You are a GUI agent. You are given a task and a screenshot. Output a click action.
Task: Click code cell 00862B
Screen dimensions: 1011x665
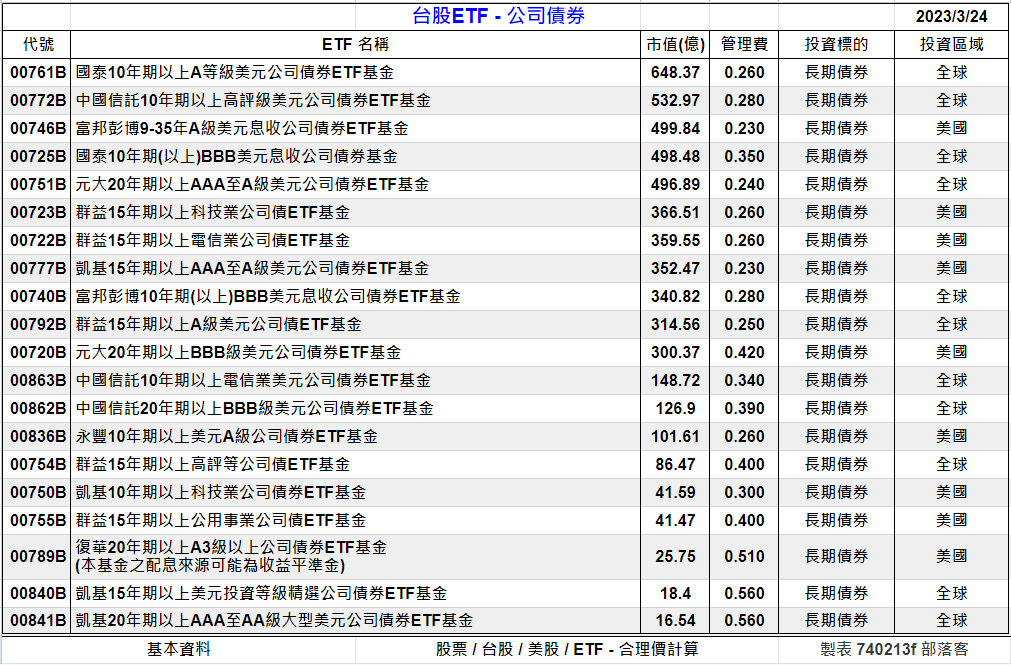tap(38, 408)
